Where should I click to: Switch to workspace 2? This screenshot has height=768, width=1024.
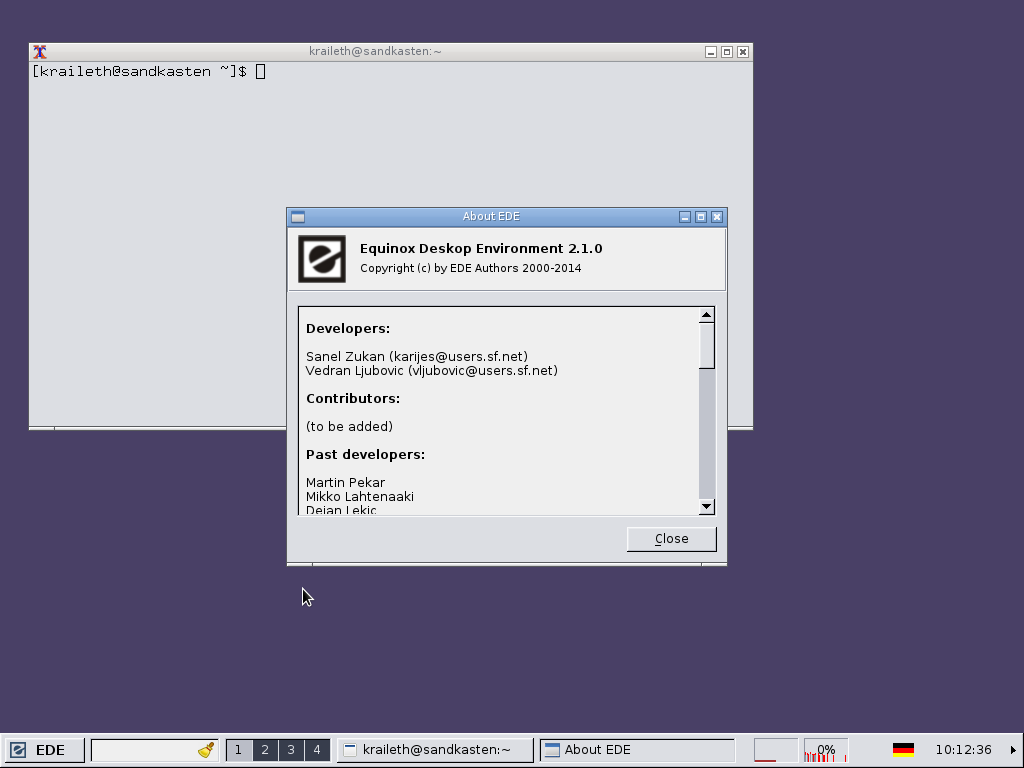tap(265, 749)
